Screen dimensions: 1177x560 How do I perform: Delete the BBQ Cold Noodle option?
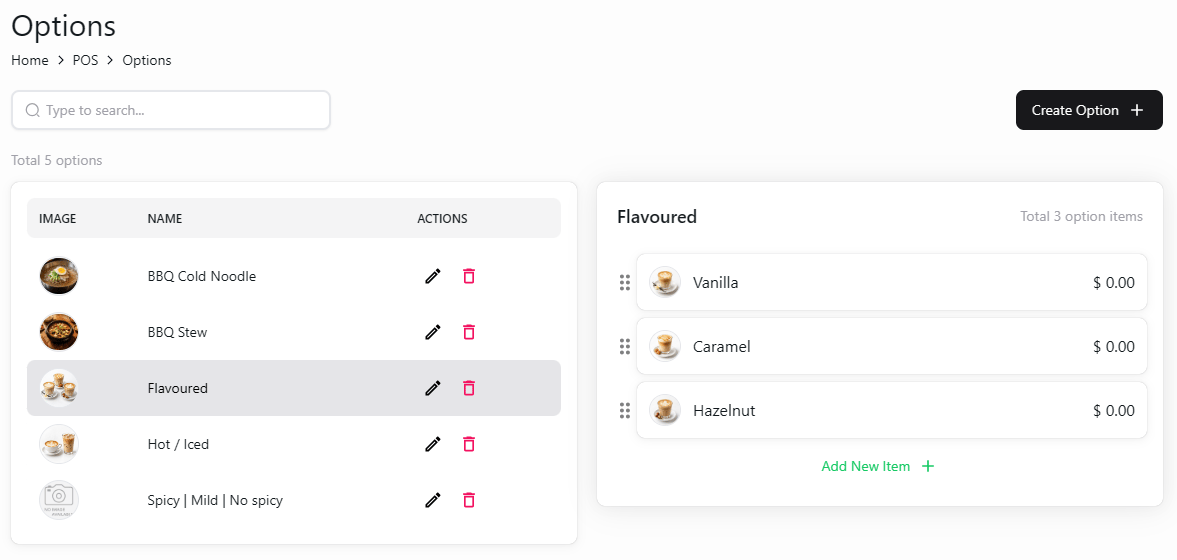click(469, 276)
